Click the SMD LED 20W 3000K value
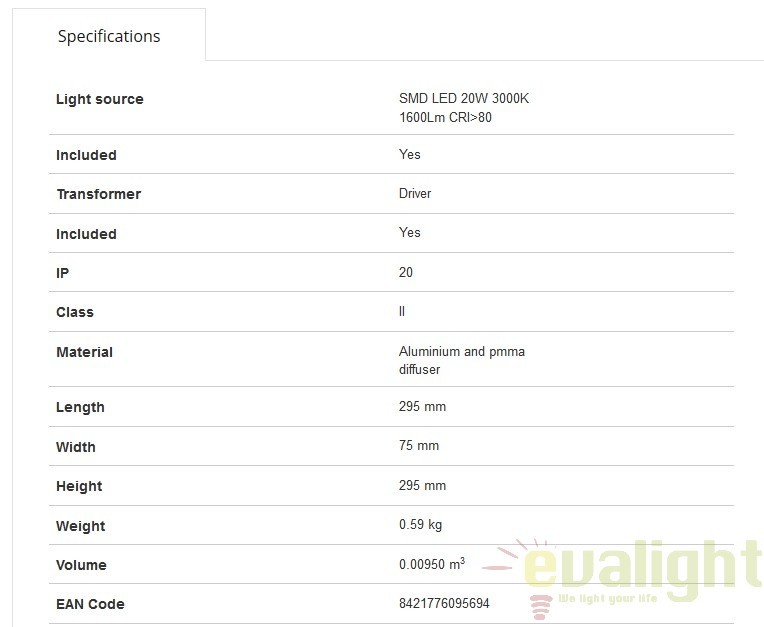 (463, 98)
